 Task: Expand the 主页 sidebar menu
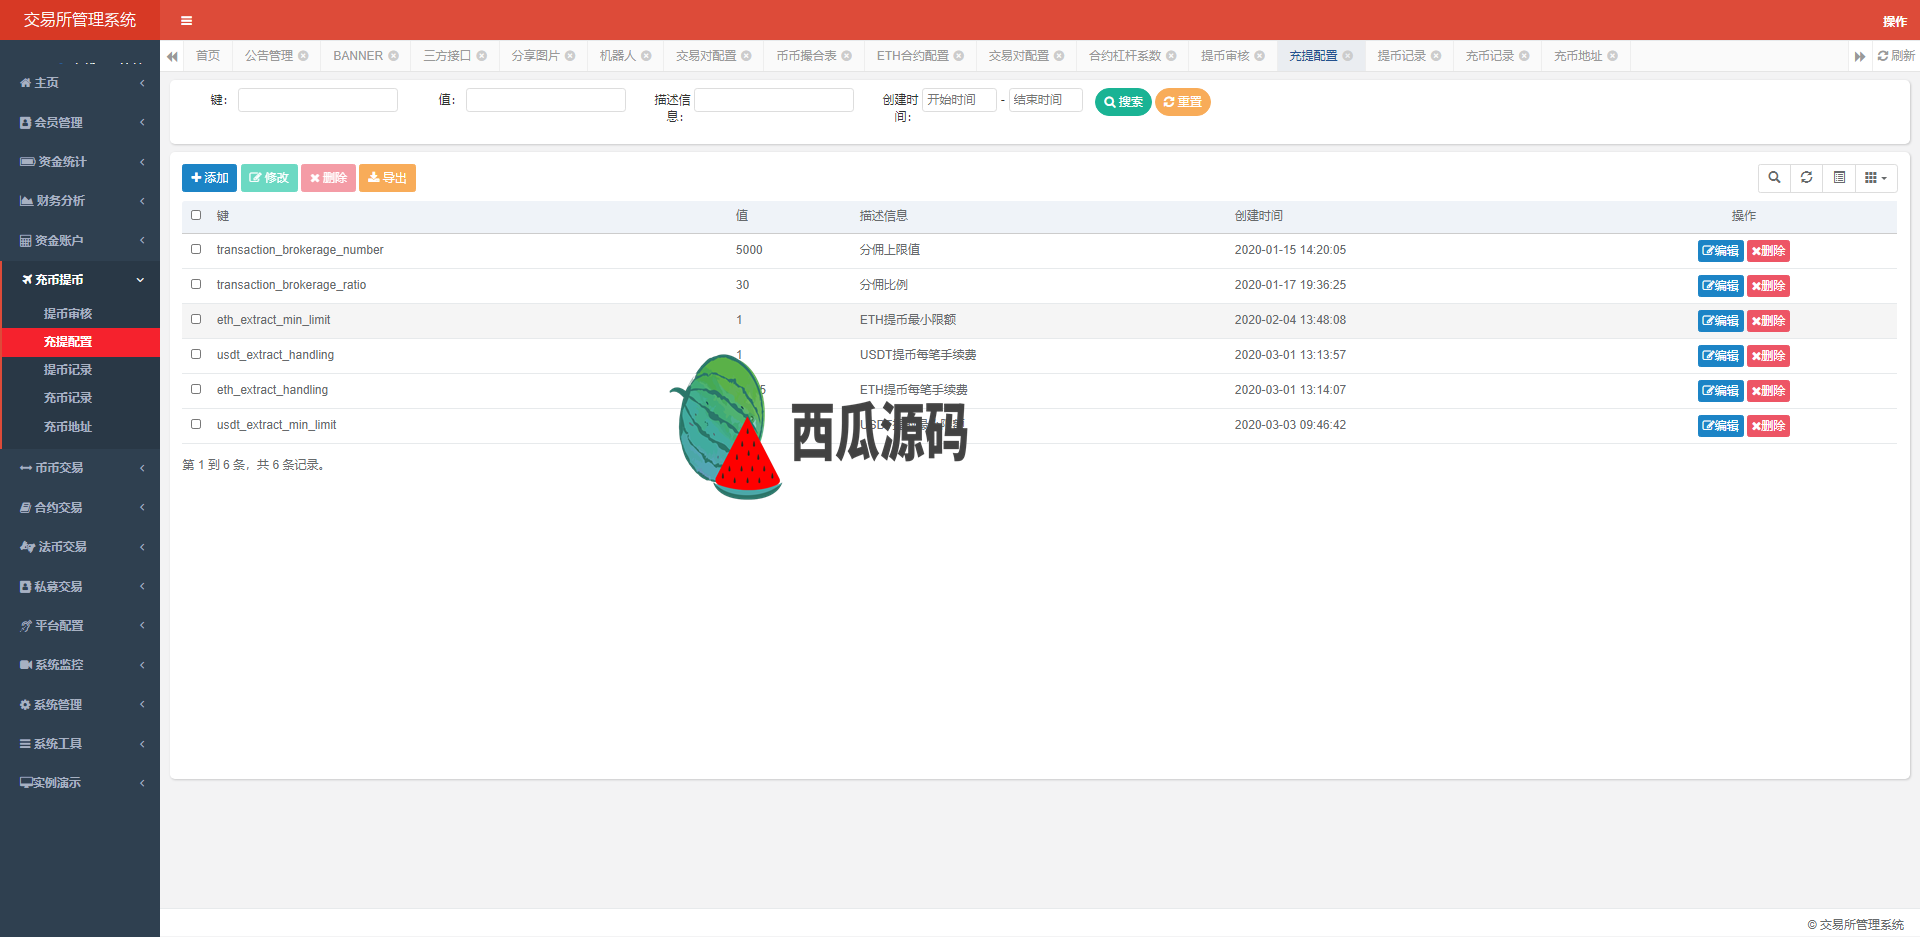click(x=80, y=83)
